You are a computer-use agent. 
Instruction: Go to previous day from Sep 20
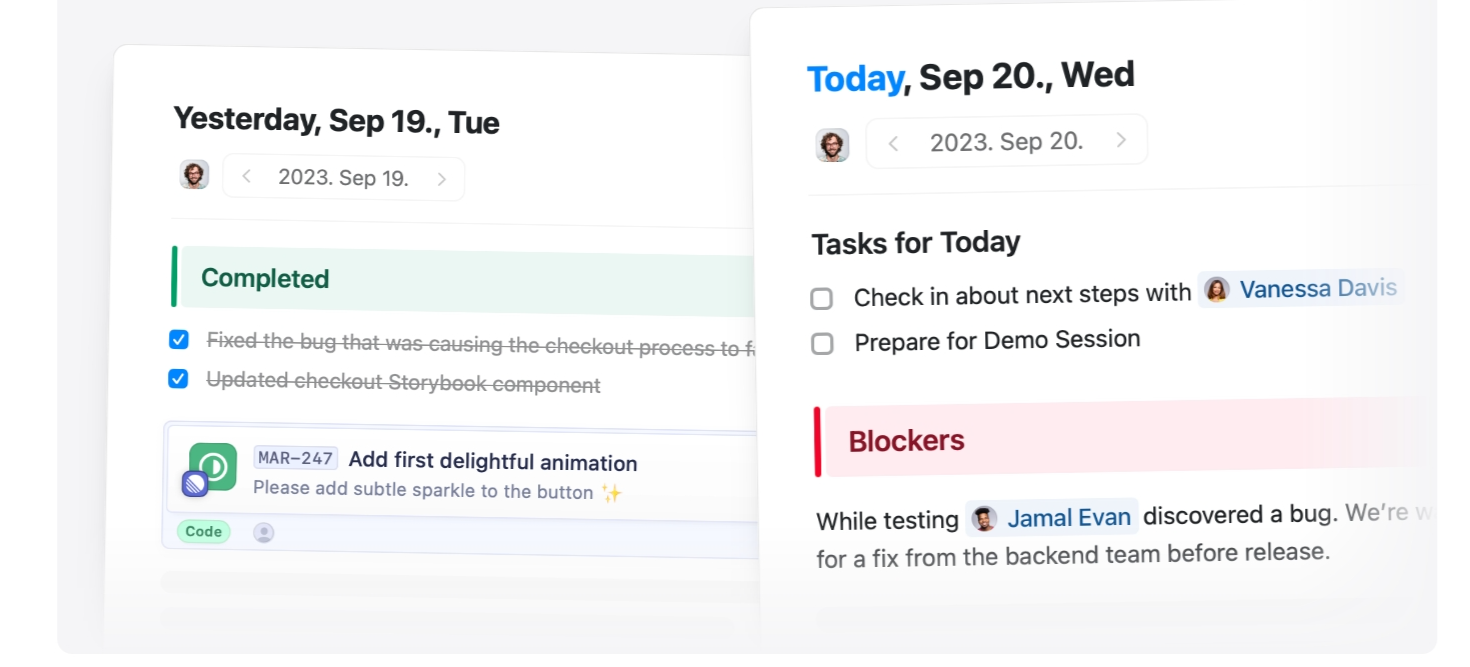pyautogui.click(x=893, y=144)
